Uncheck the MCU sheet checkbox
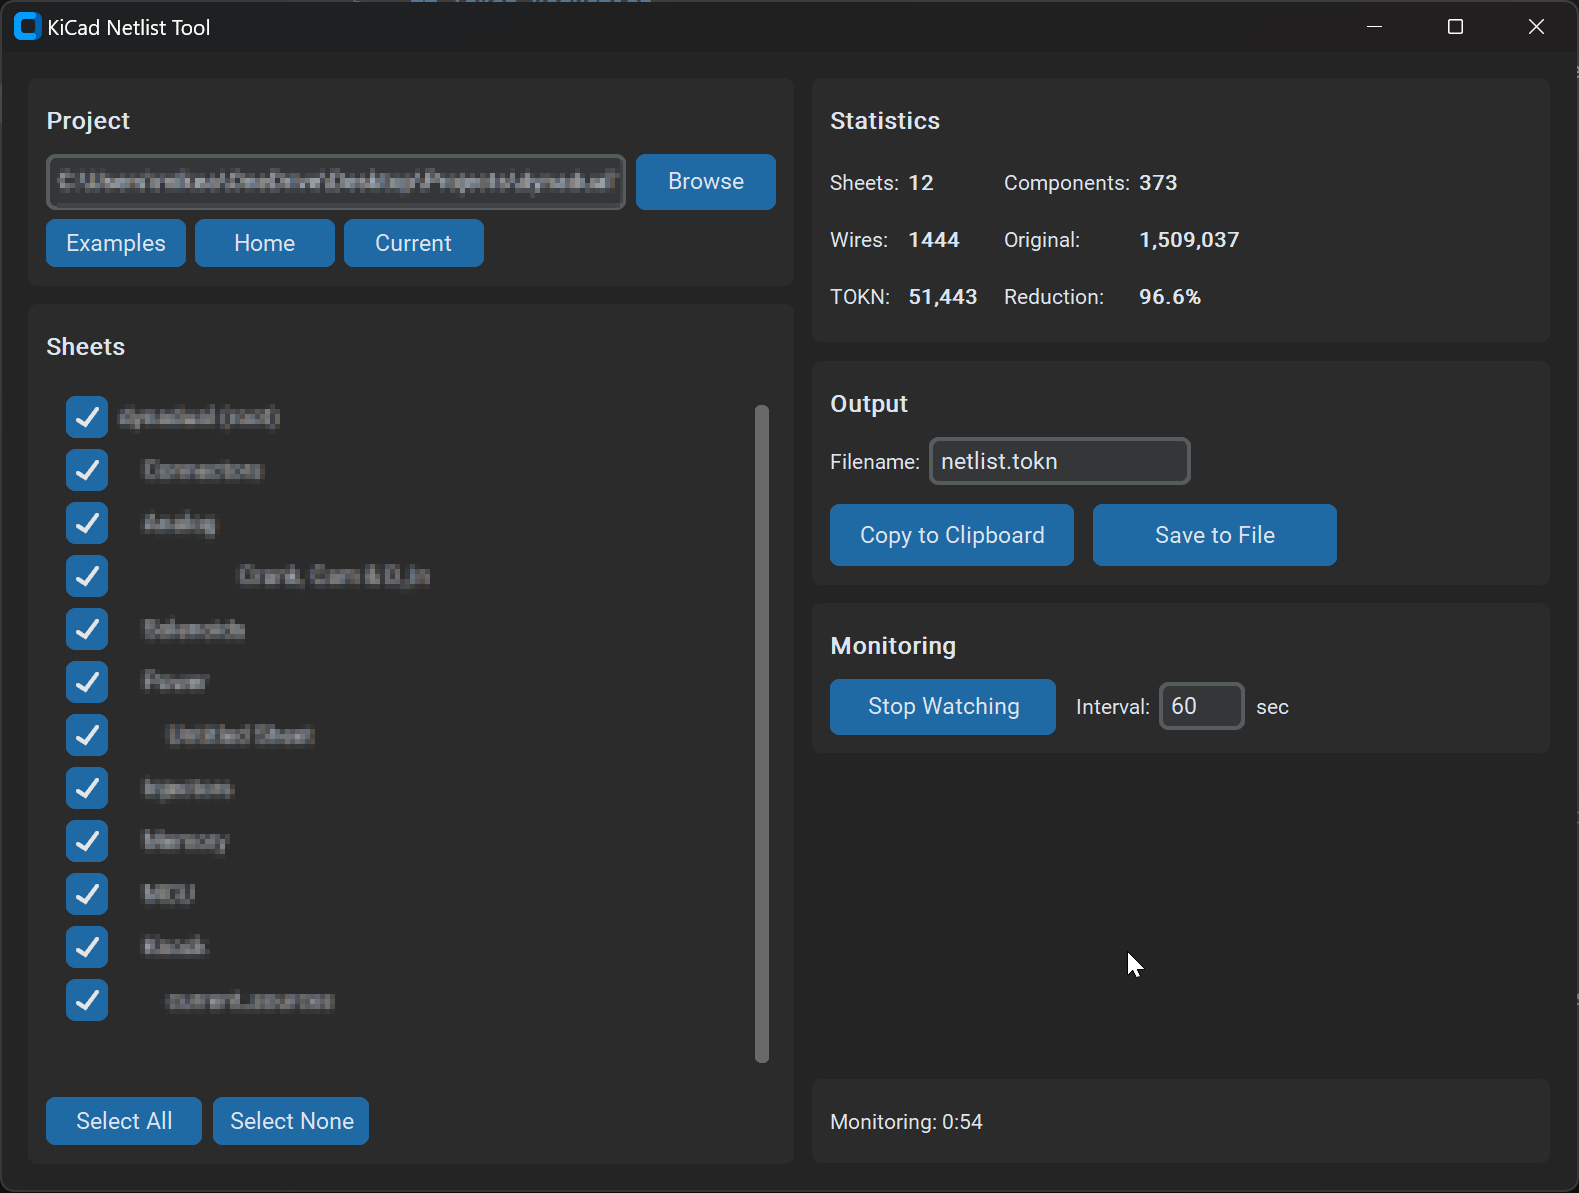 (87, 894)
